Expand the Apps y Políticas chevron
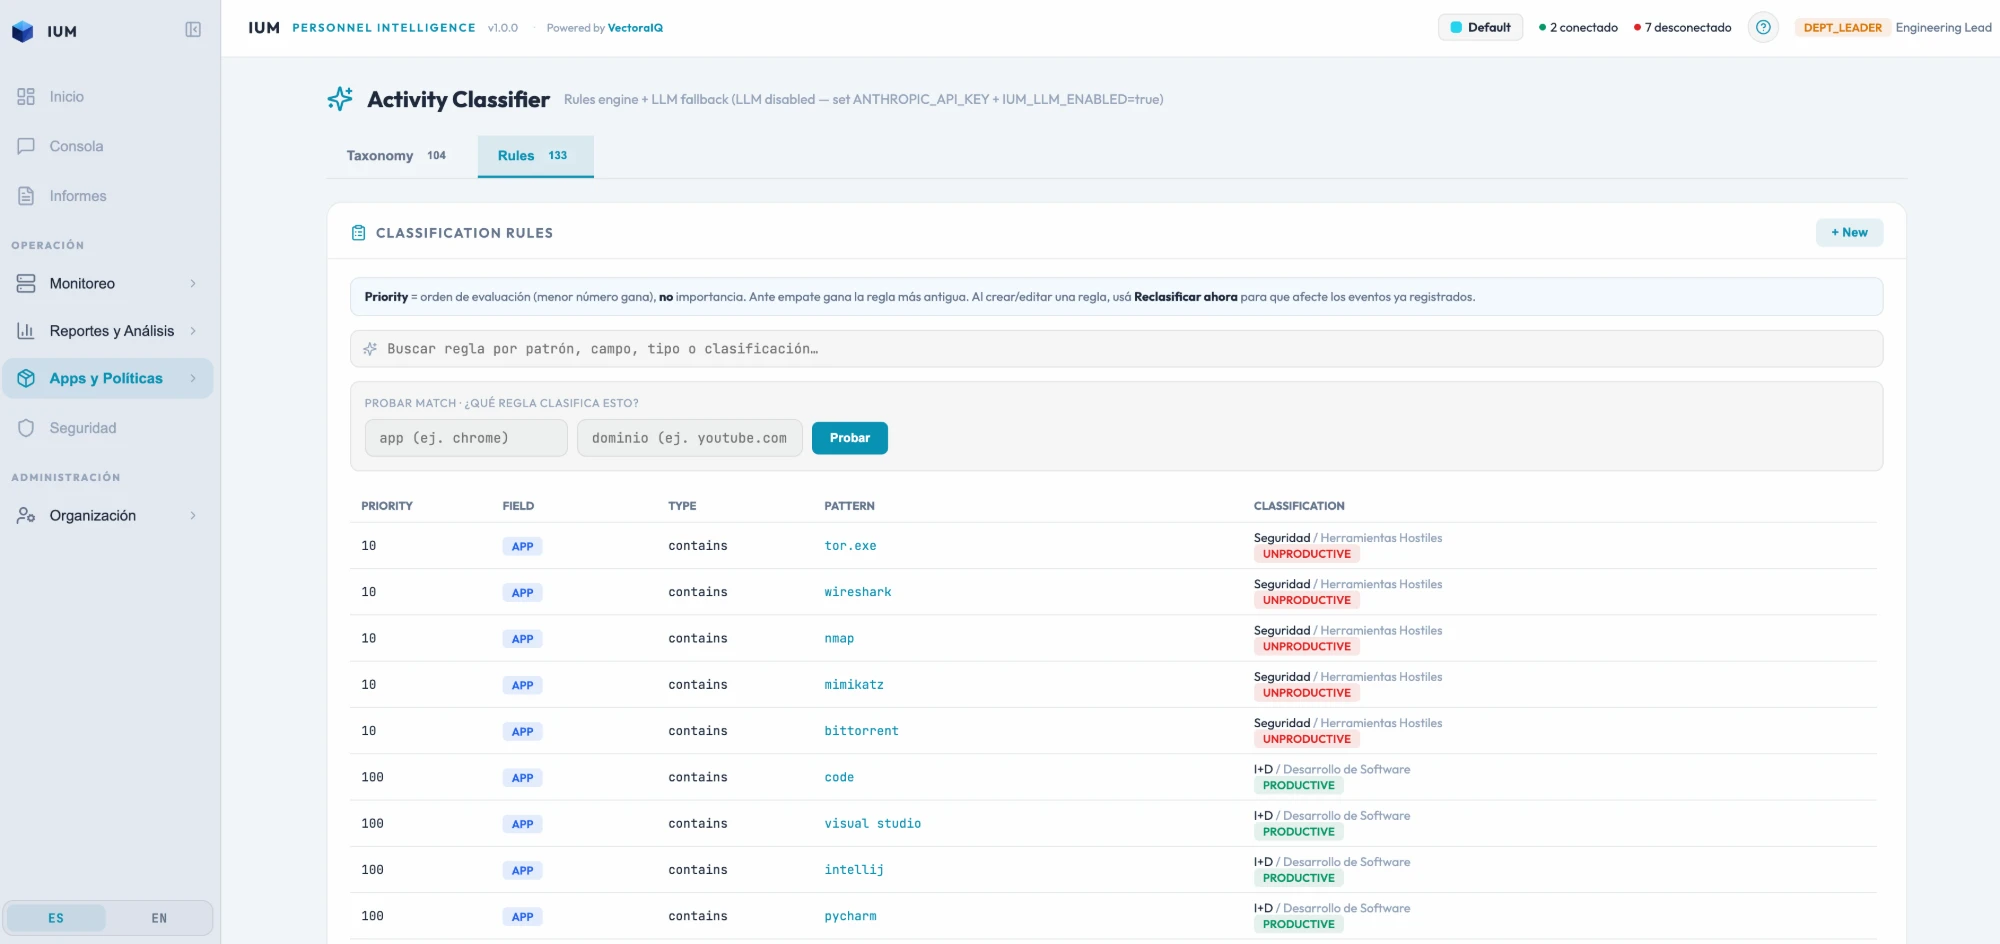This screenshot has width=2000, height=944. point(193,378)
